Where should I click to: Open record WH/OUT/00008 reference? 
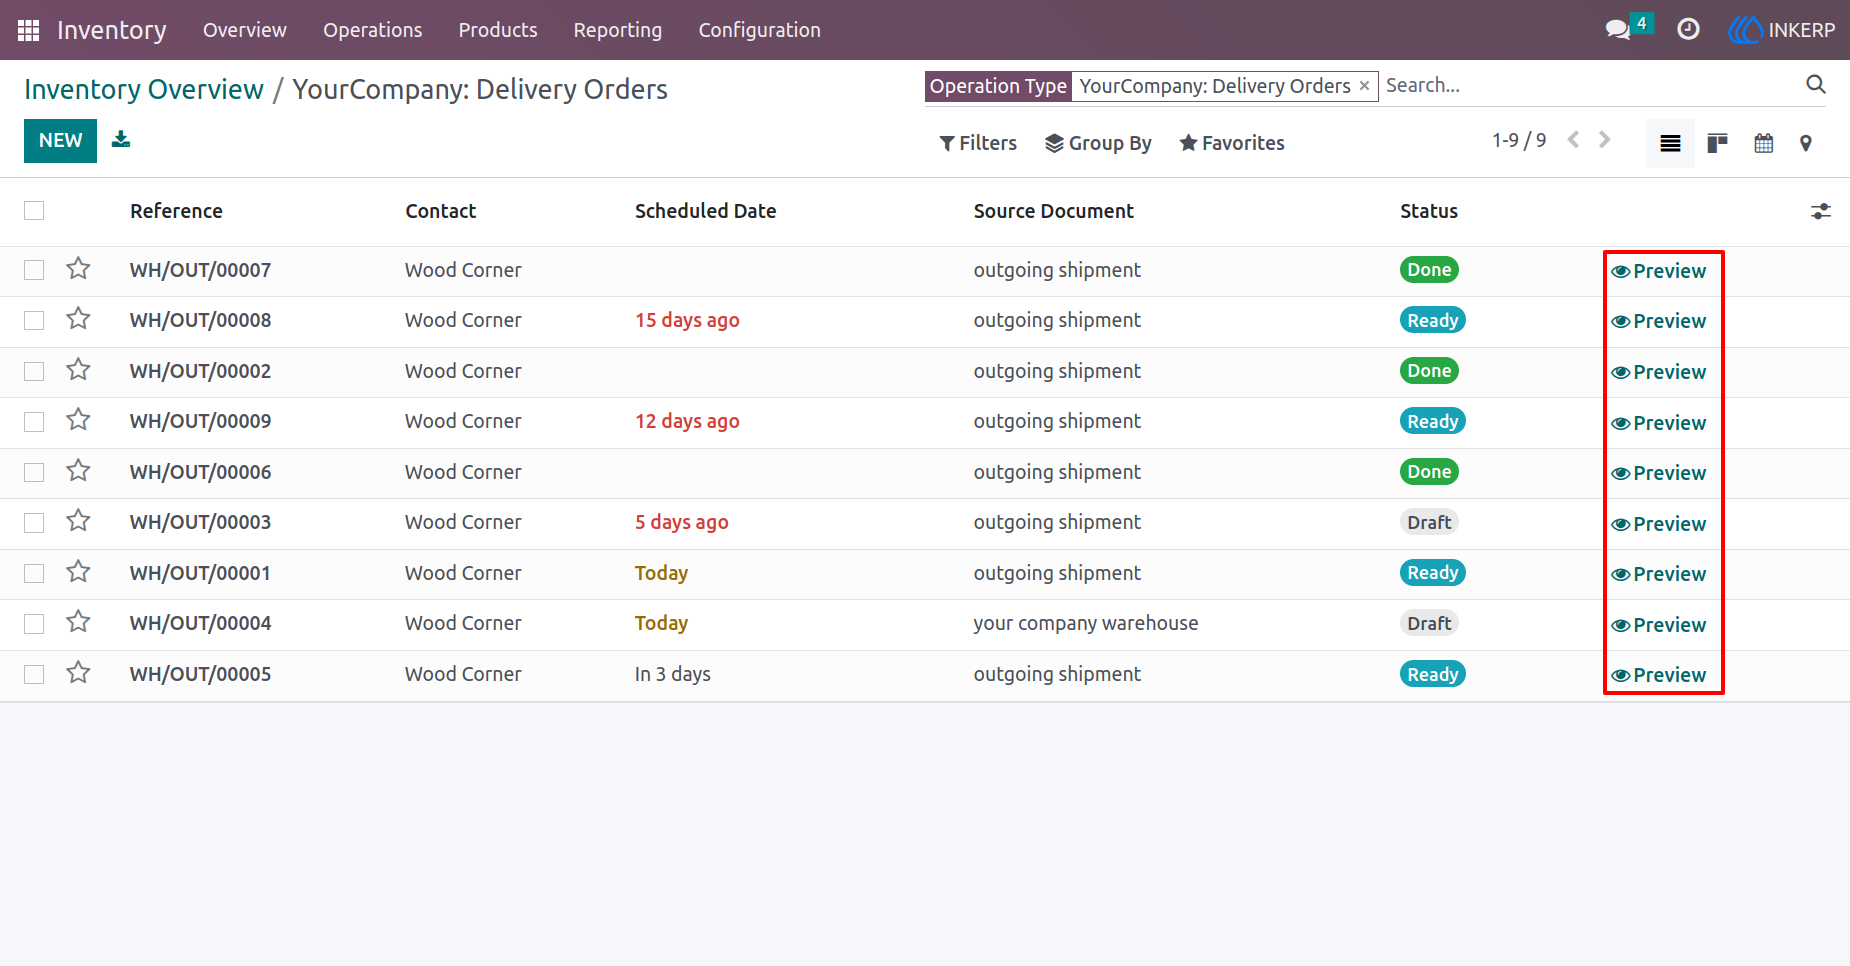click(x=200, y=320)
